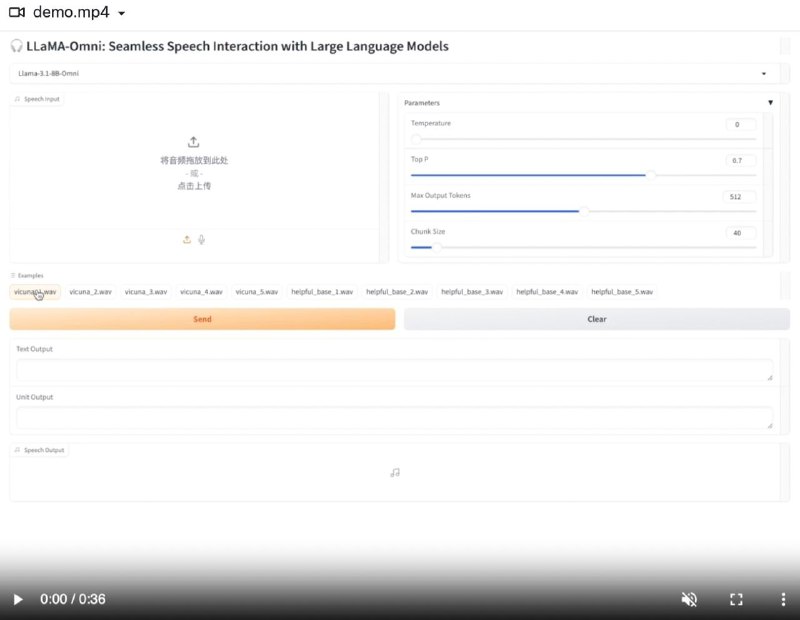Click the Speech Output label

(x=39, y=450)
